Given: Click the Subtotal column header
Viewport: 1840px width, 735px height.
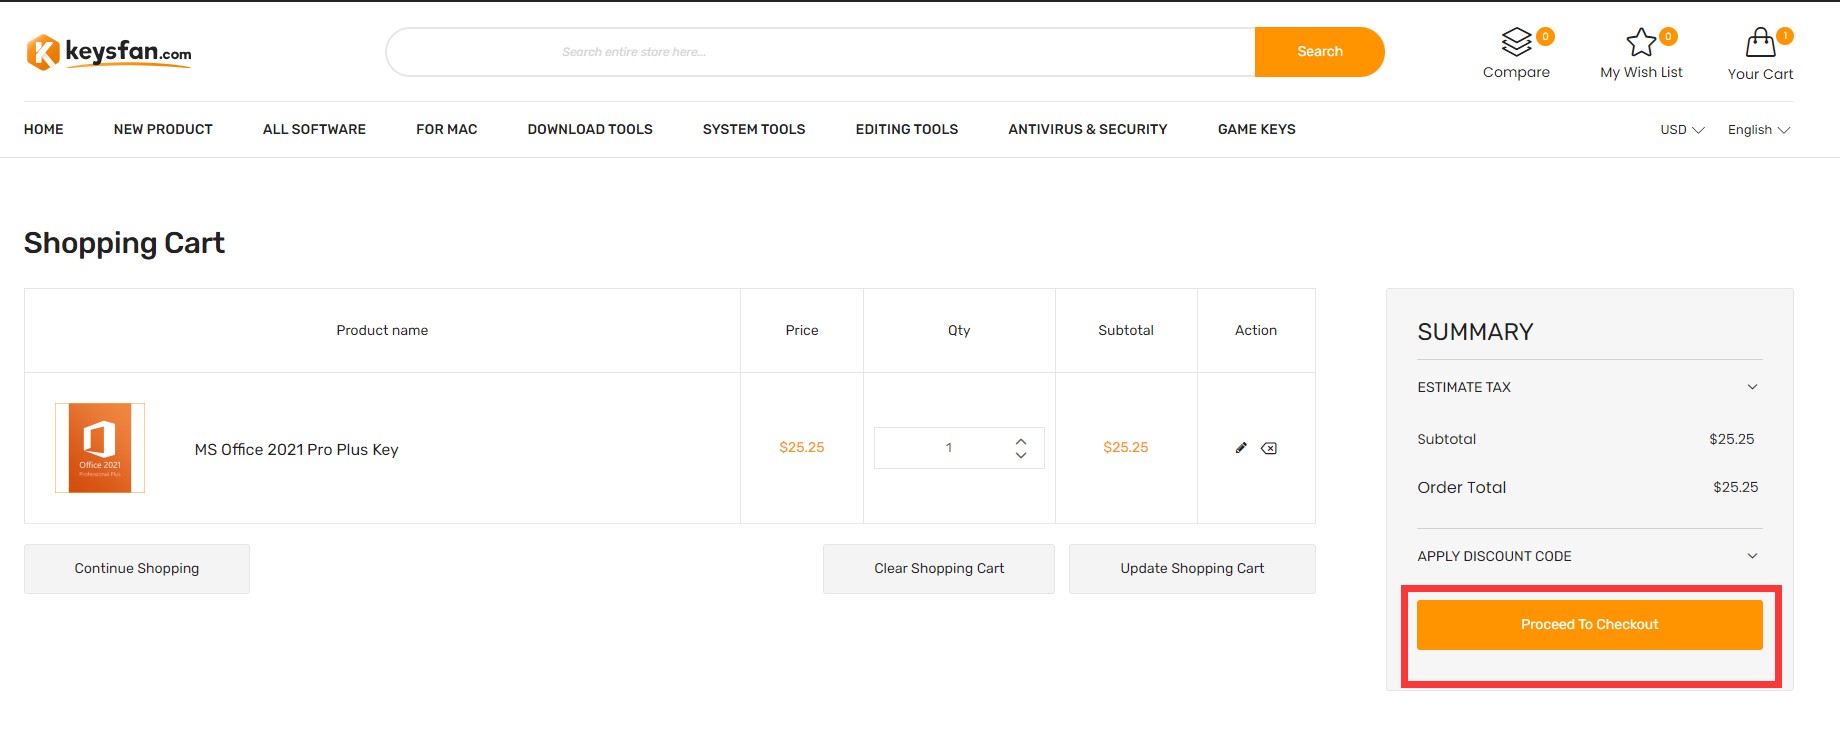Looking at the screenshot, I should tap(1126, 330).
